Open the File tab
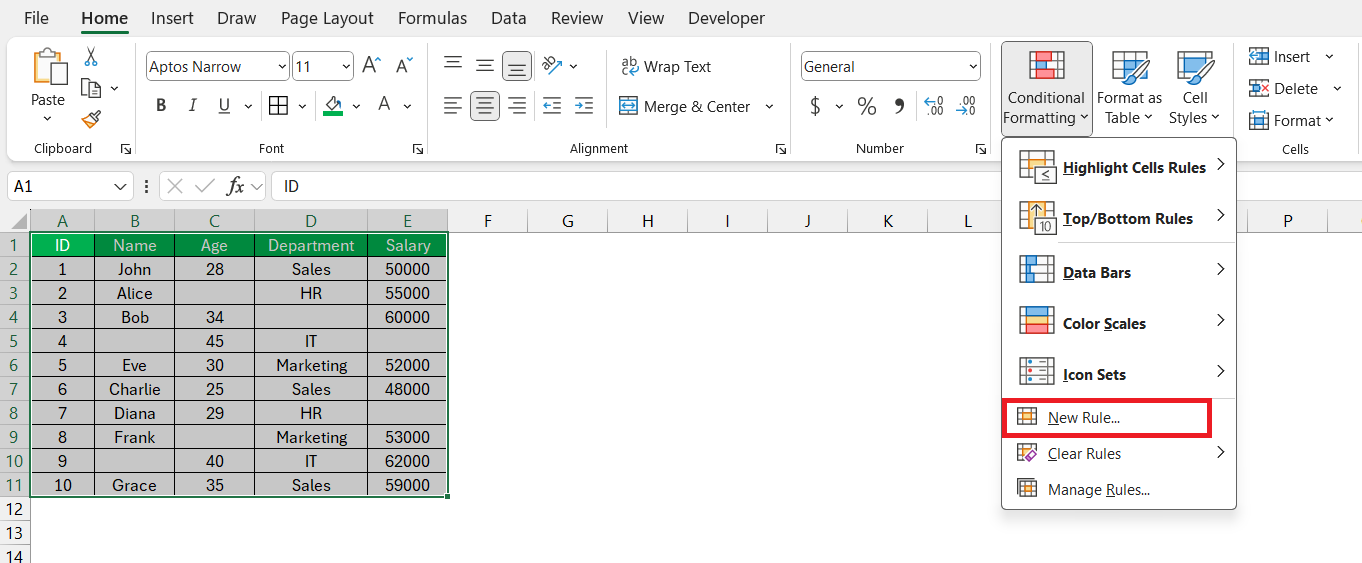This screenshot has width=1362, height=563. tap(36, 18)
